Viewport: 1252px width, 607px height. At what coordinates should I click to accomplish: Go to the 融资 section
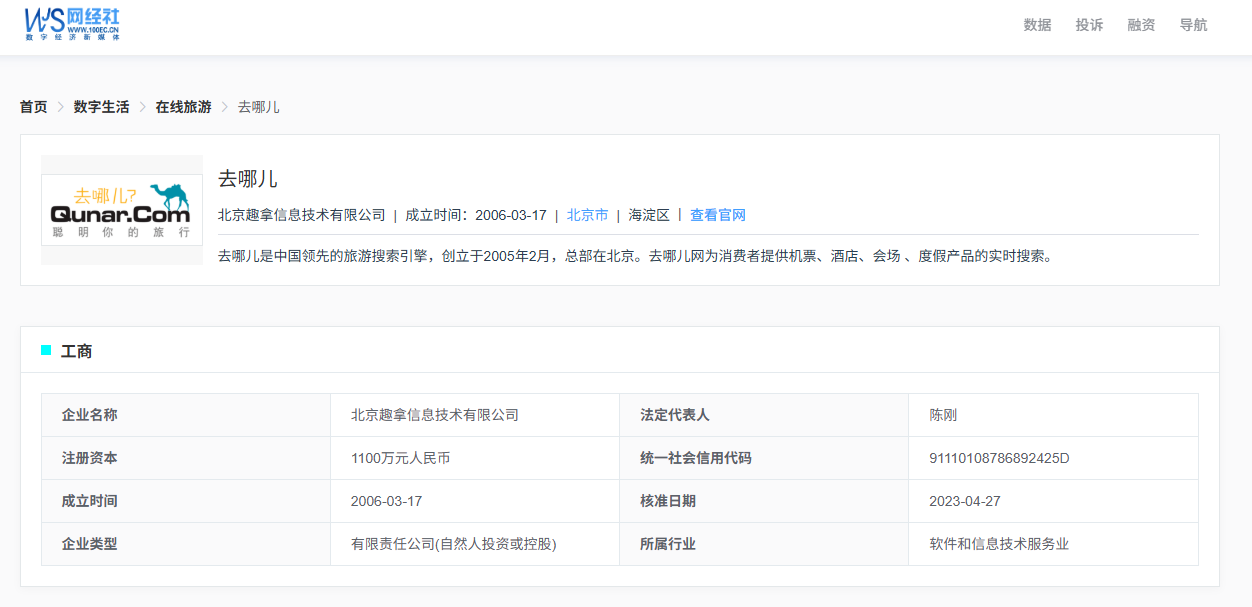1141,25
